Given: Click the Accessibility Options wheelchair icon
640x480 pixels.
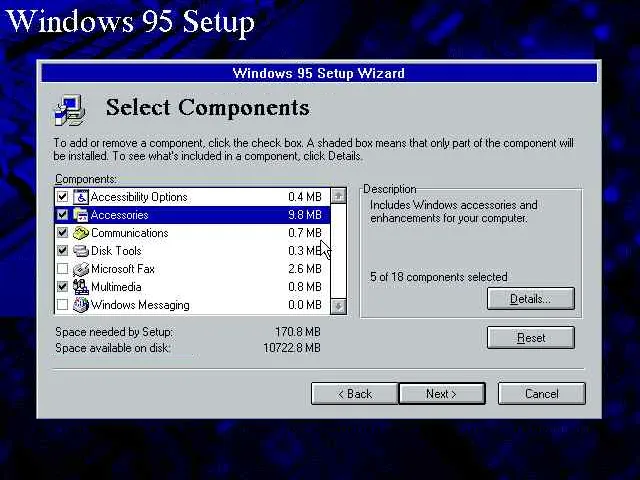Looking at the screenshot, I should point(81,197).
